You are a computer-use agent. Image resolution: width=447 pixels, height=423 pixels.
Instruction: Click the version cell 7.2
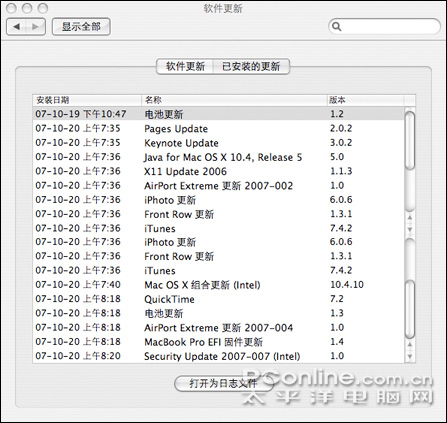tap(336, 299)
